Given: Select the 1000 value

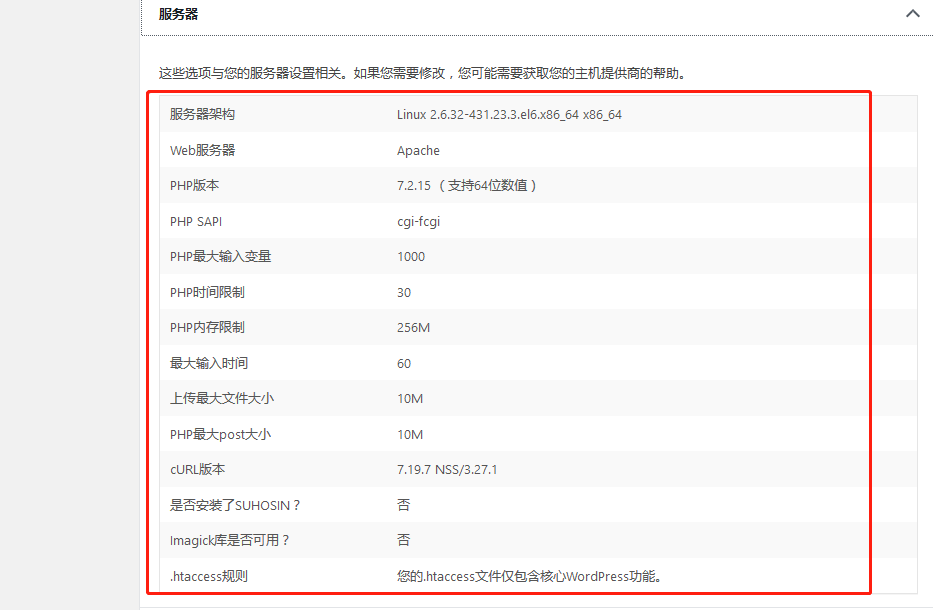Looking at the screenshot, I should click(x=411, y=256).
